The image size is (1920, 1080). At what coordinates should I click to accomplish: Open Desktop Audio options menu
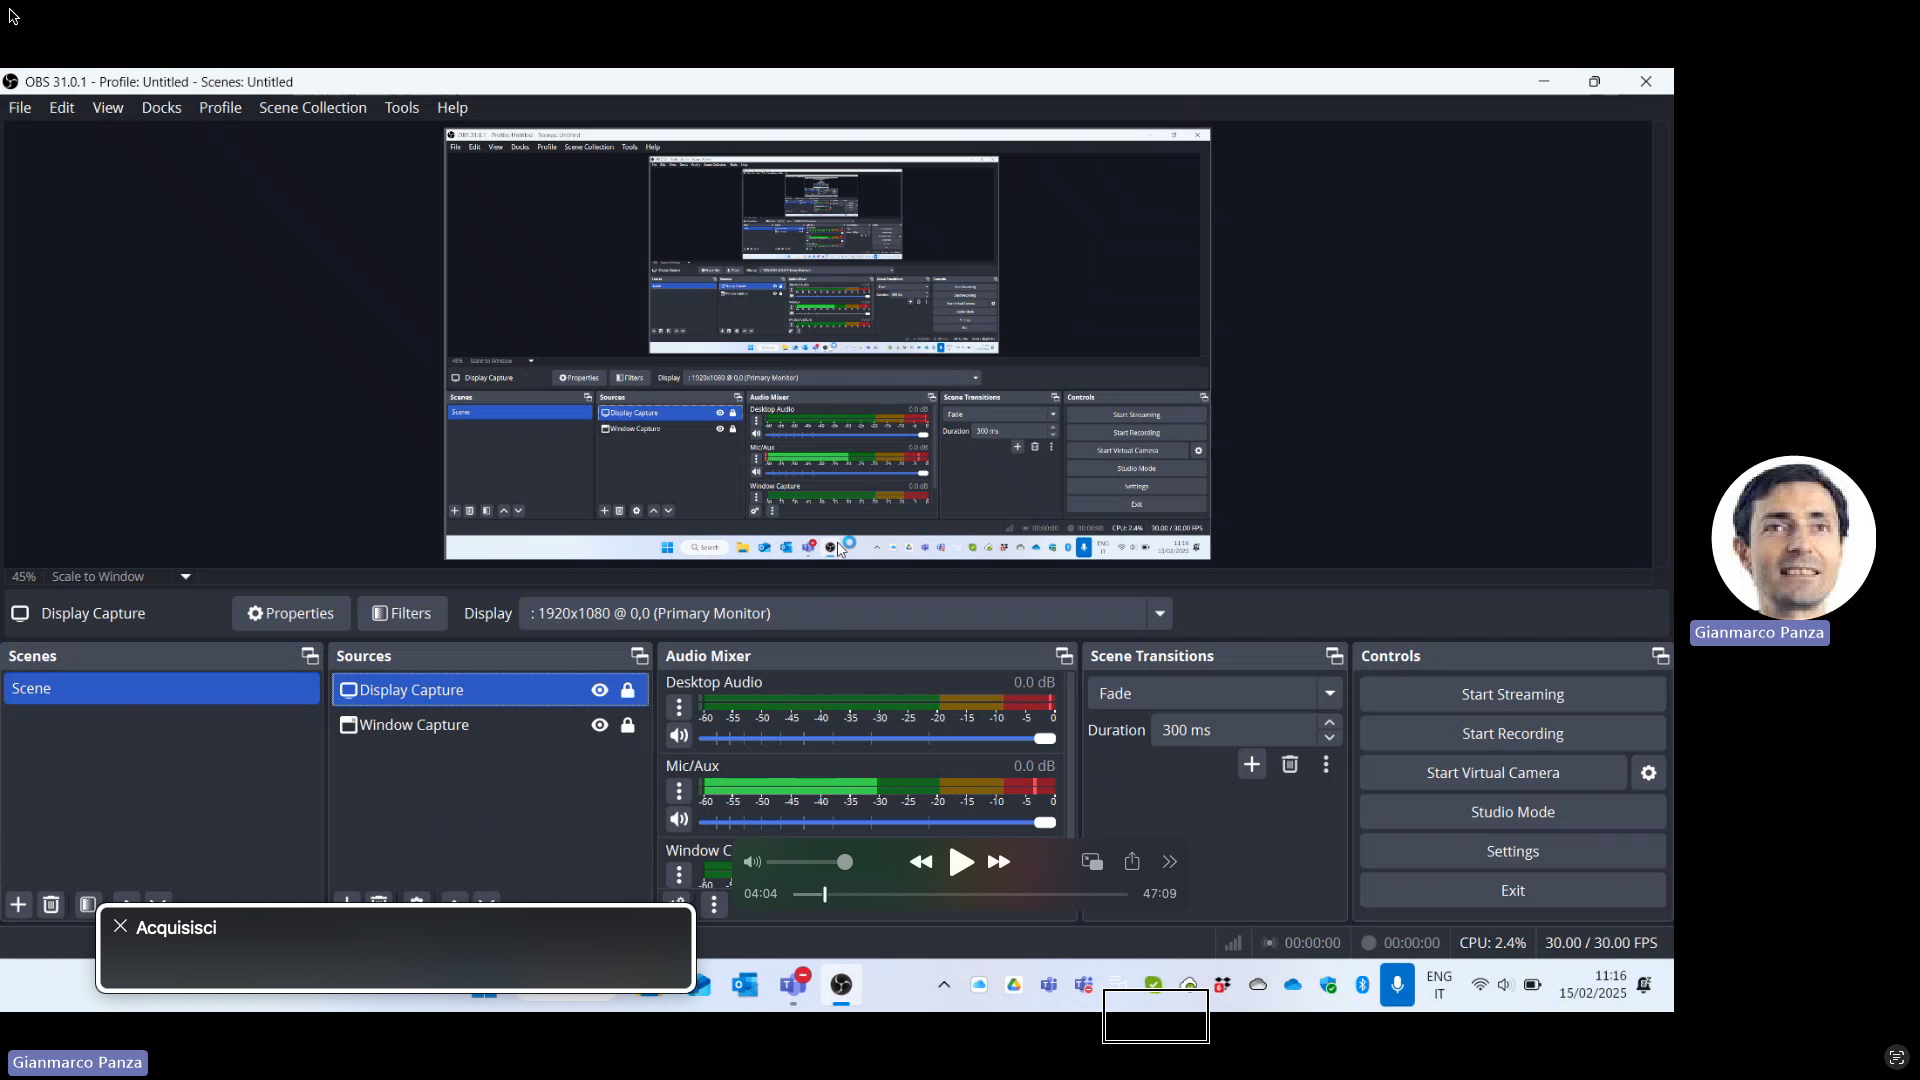tap(679, 708)
